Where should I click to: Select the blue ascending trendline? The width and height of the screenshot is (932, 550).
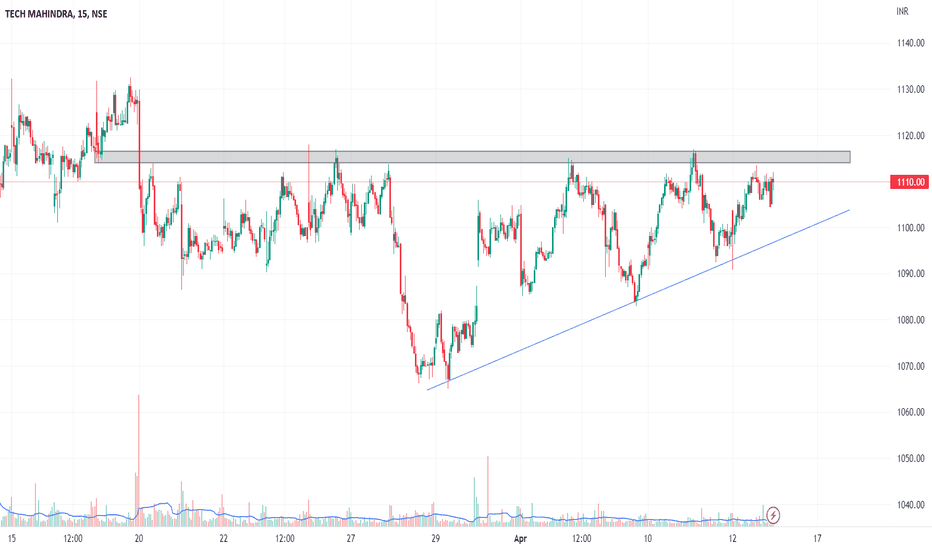pyautogui.click(x=638, y=300)
